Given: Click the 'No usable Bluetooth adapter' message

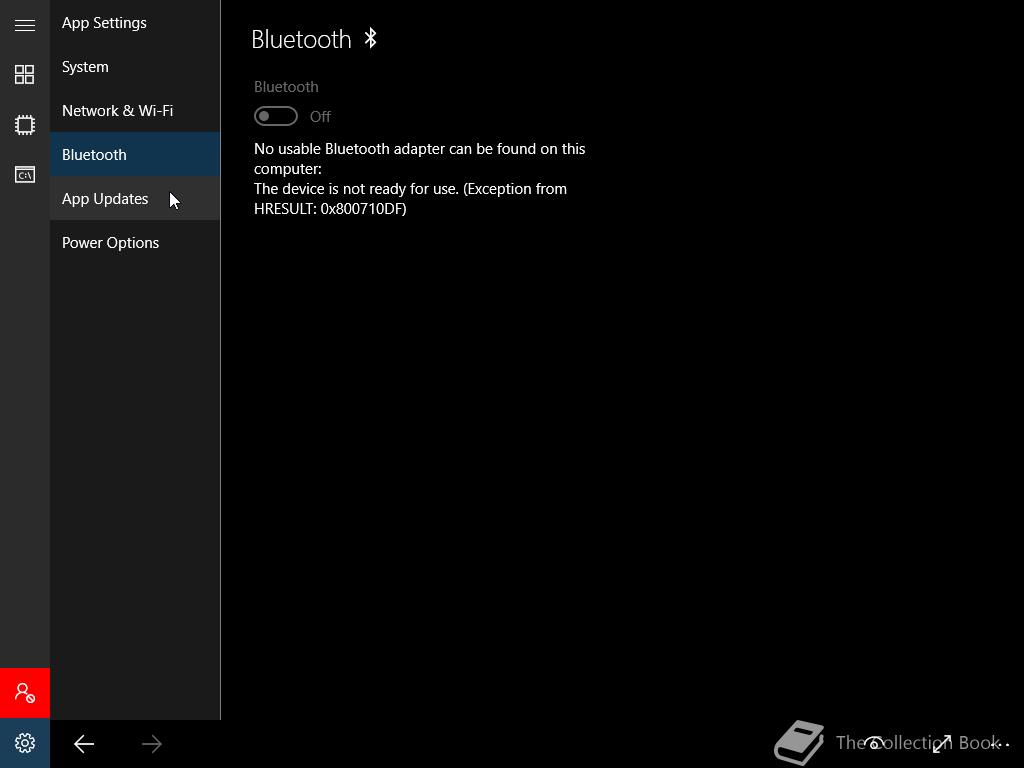Looking at the screenshot, I should click(x=419, y=159).
